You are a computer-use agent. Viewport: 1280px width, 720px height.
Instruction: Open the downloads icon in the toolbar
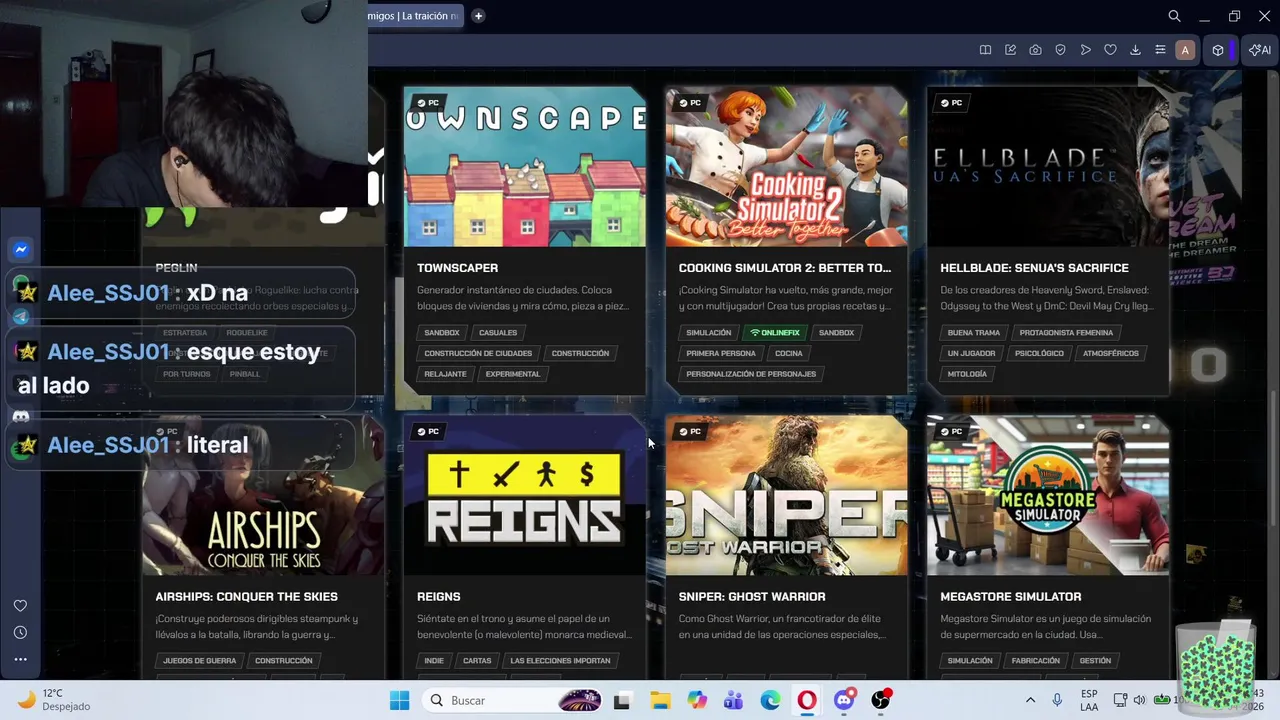pyautogui.click(x=1135, y=50)
